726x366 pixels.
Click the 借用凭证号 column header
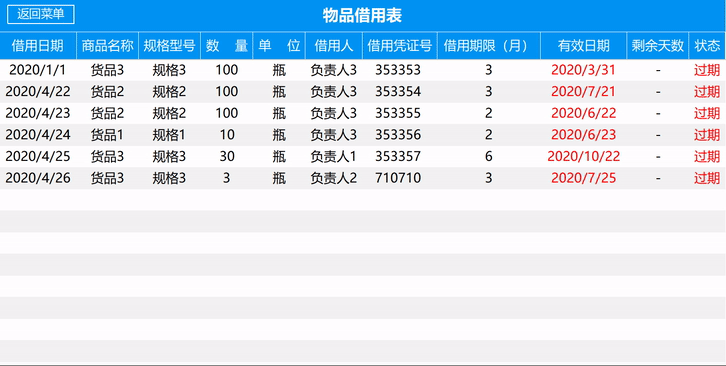400,45
